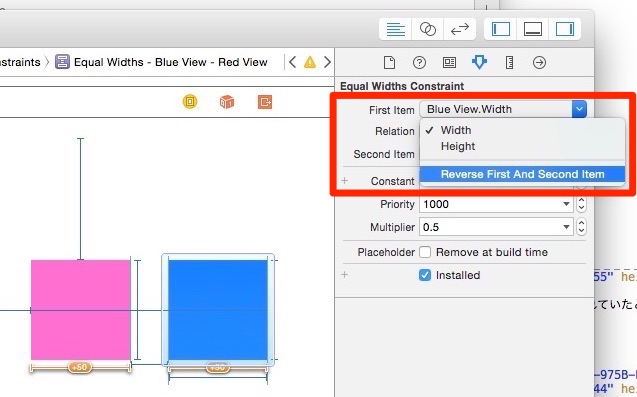The width and height of the screenshot is (637, 397).
Task: Open the Quick Help inspector
Action: 419,63
